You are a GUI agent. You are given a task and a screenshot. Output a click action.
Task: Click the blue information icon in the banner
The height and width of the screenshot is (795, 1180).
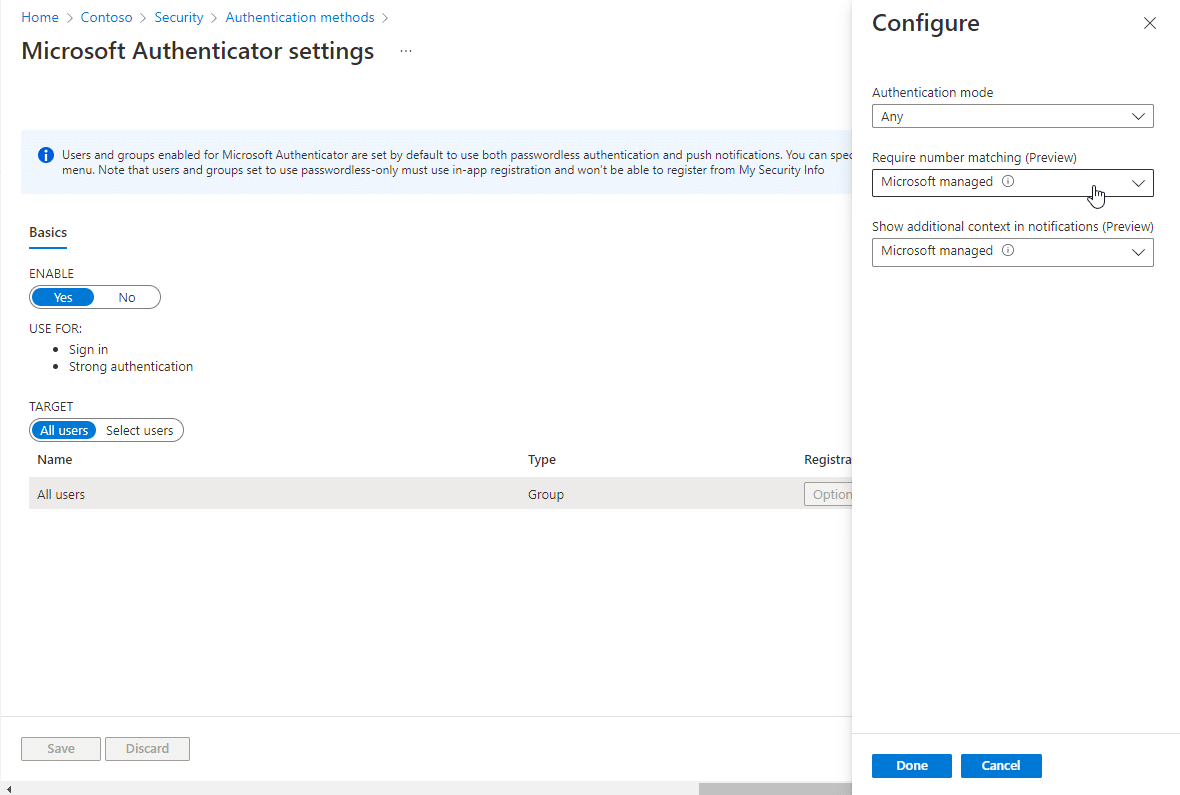(46, 155)
